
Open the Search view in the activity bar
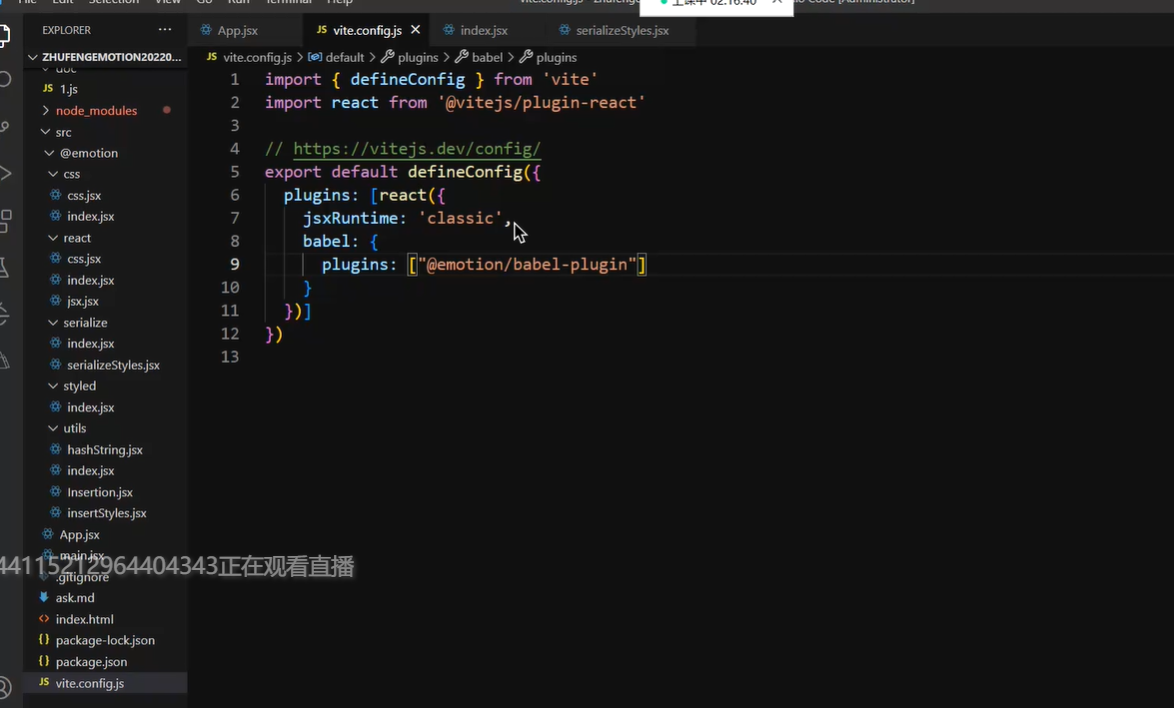5,79
